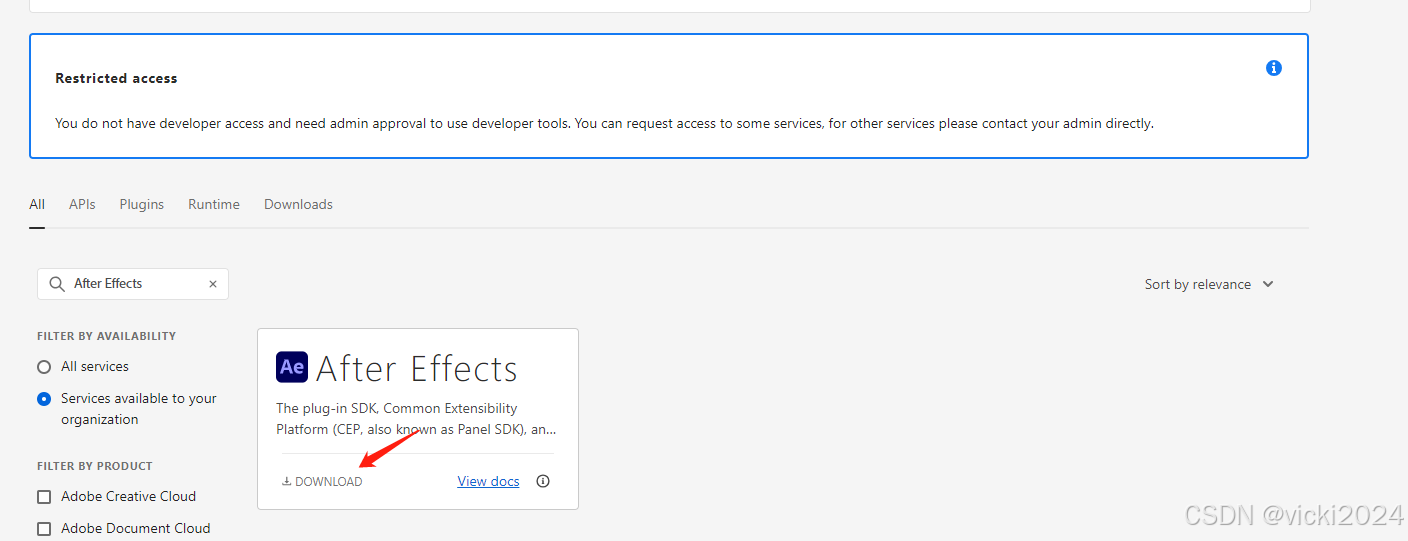Click the FILTER BY AVAILABILITY label

pyautogui.click(x=106, y=336)
